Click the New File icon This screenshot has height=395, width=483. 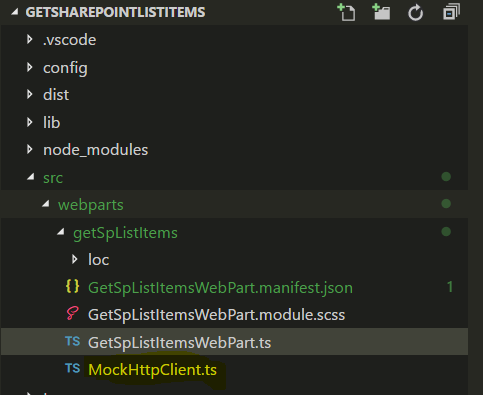346,12
